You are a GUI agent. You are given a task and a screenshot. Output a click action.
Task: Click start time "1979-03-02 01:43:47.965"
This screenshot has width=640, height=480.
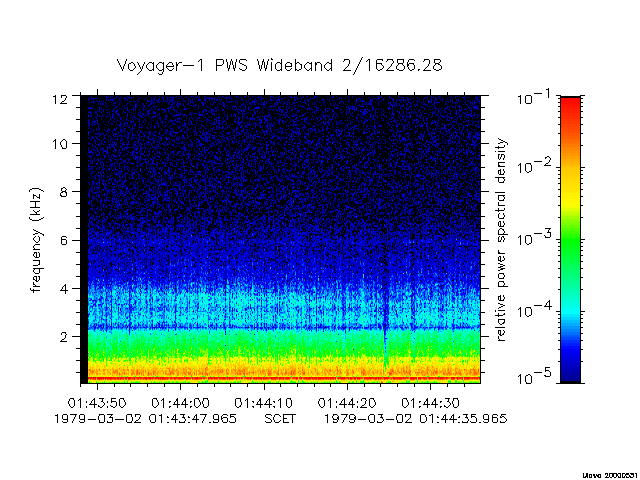[145, 419]
